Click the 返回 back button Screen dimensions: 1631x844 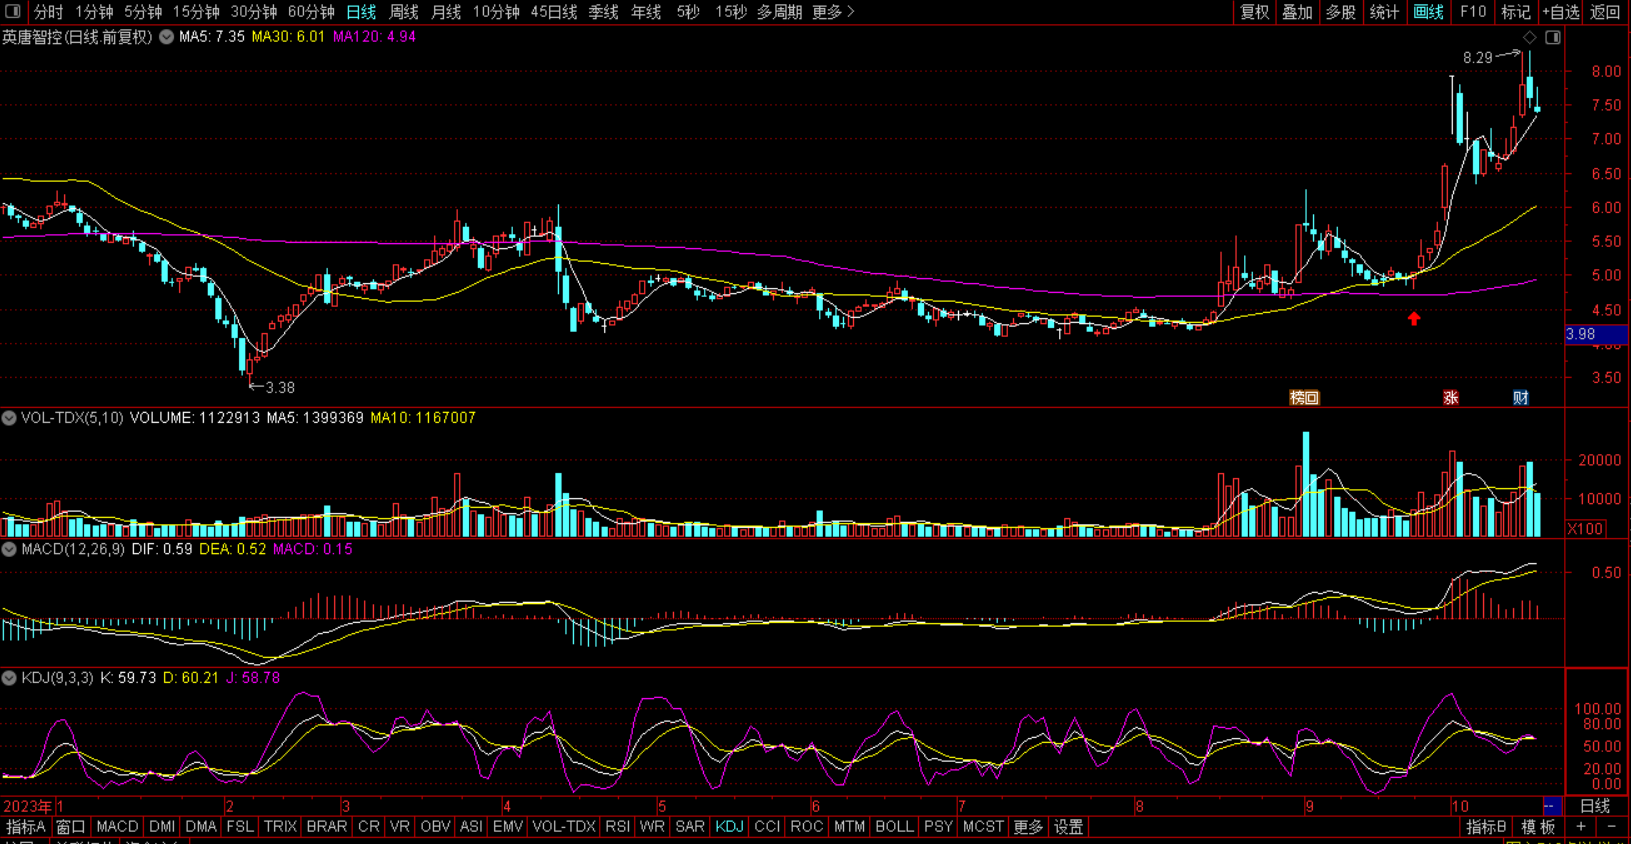click(x=1606, y=12)
